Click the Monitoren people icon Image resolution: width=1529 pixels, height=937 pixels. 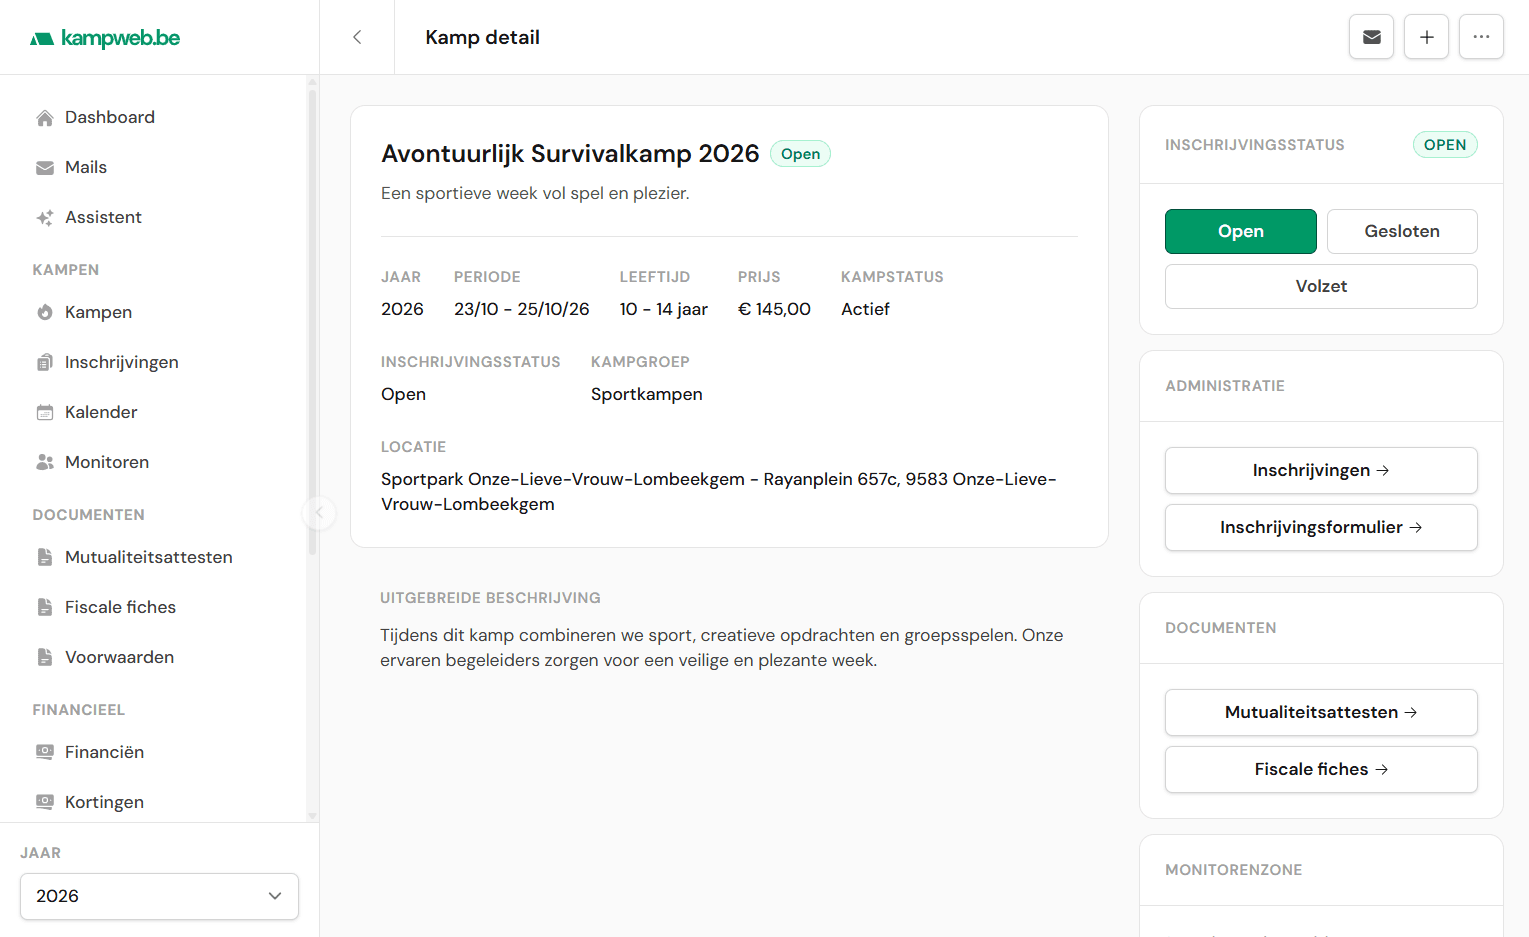pos(45,463)
